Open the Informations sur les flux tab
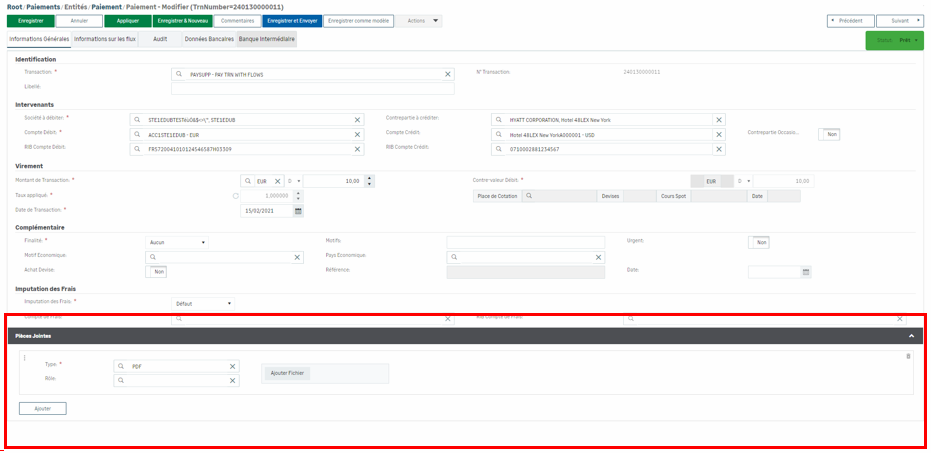Screen dimensions: 931x453 105,39
